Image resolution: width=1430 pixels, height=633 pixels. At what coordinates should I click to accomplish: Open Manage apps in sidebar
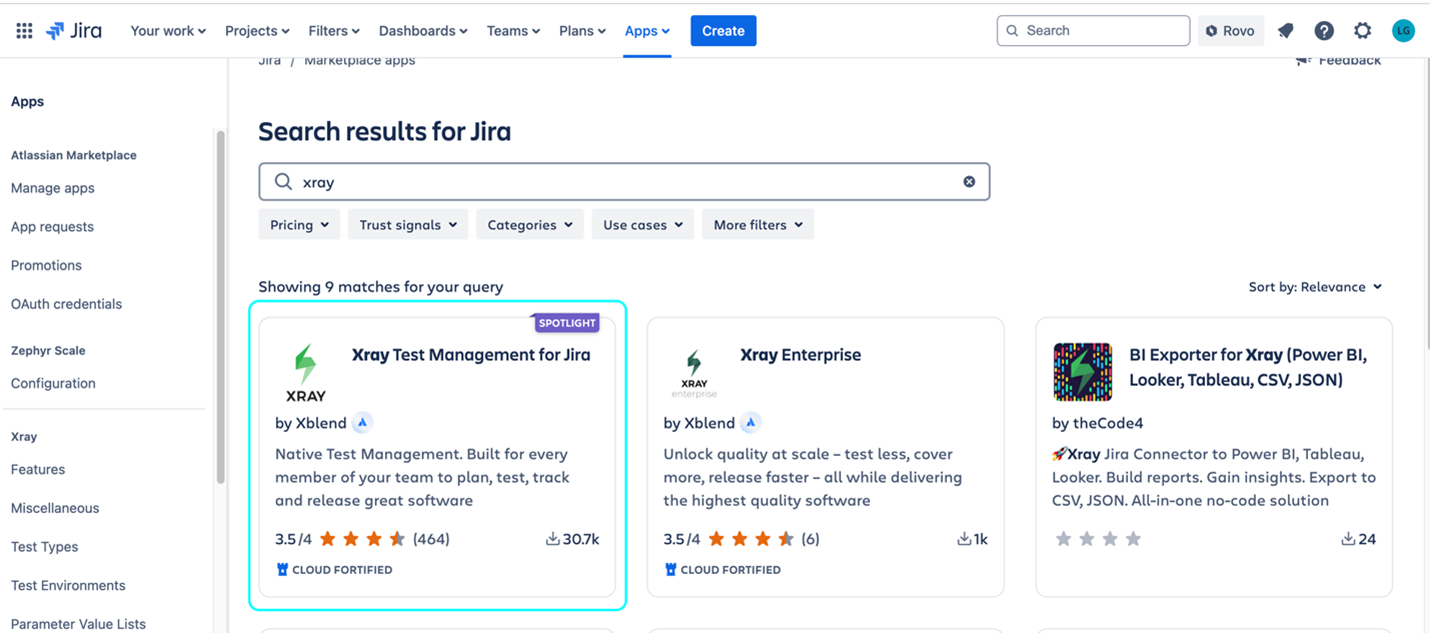(x=53, y=188)
